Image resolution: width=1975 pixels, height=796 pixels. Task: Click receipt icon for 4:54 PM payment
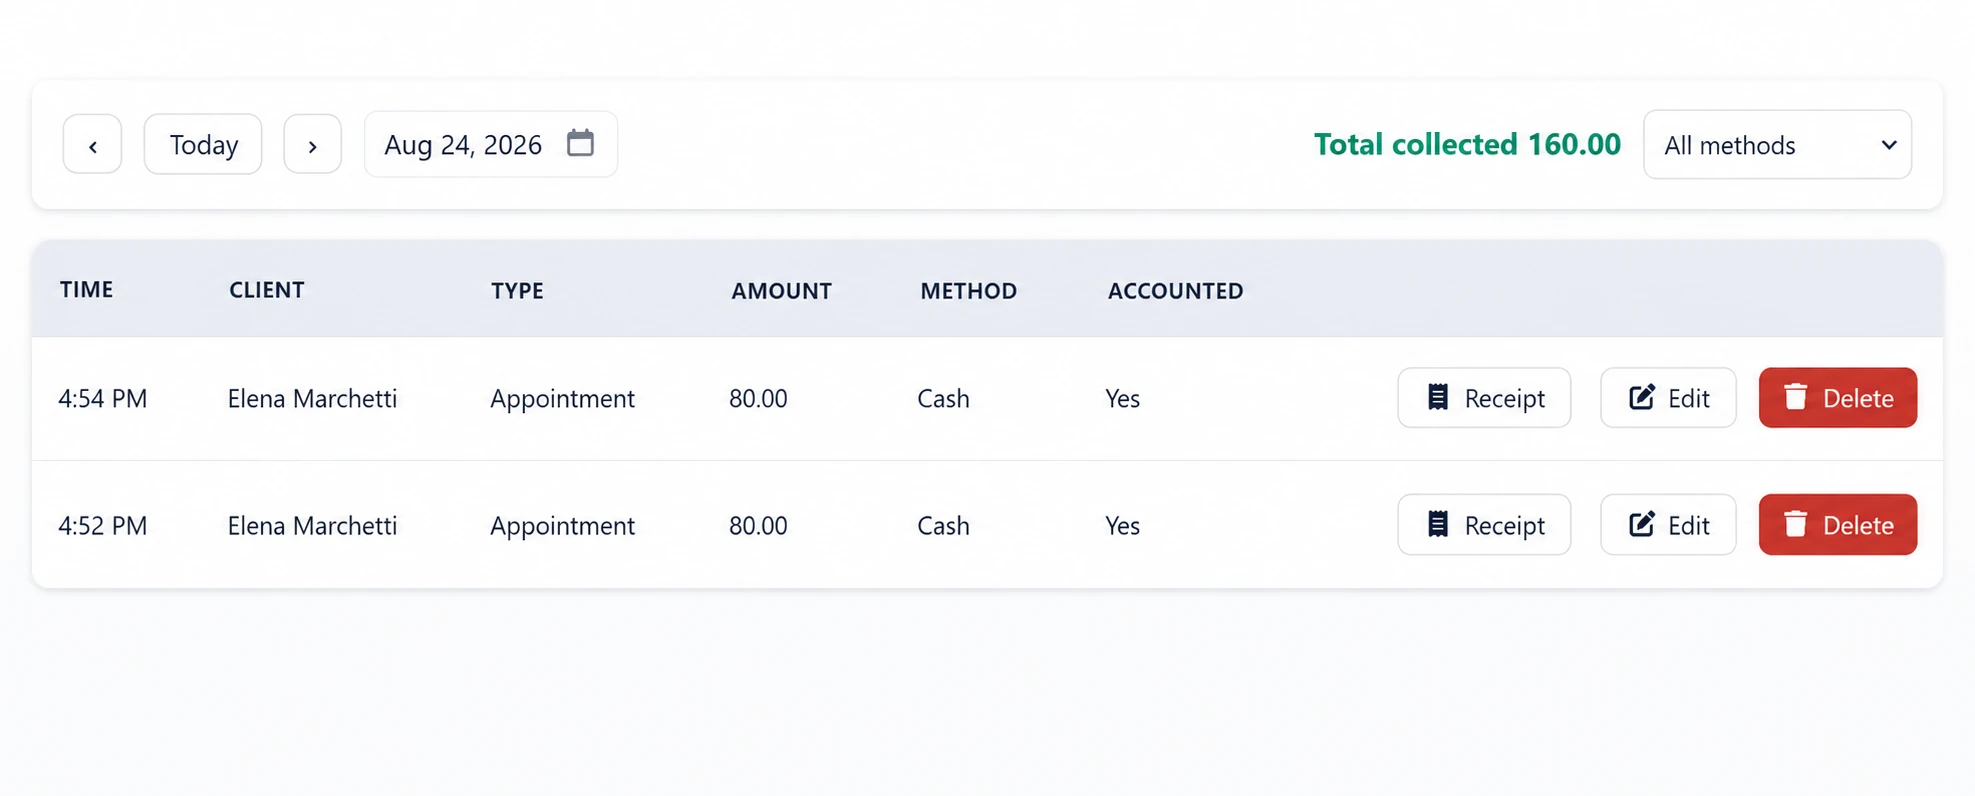click(1437, 397)
